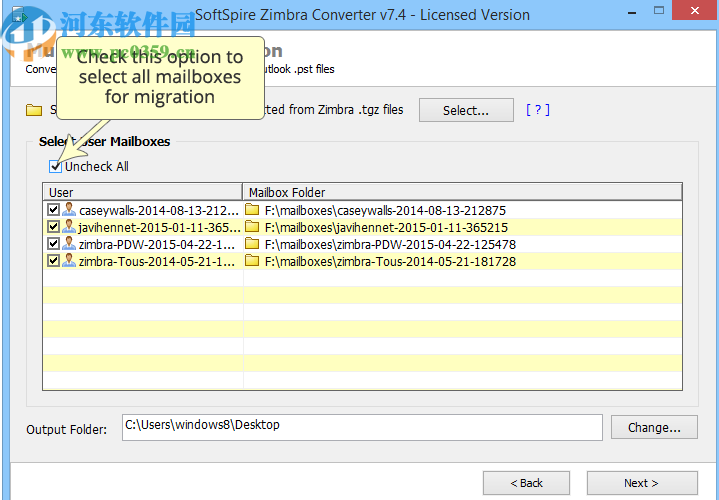Image resolution: width=719 pixels, height=500 pixels.
Task: Click the Change... output folder button
Action: (x=654, y=428)
